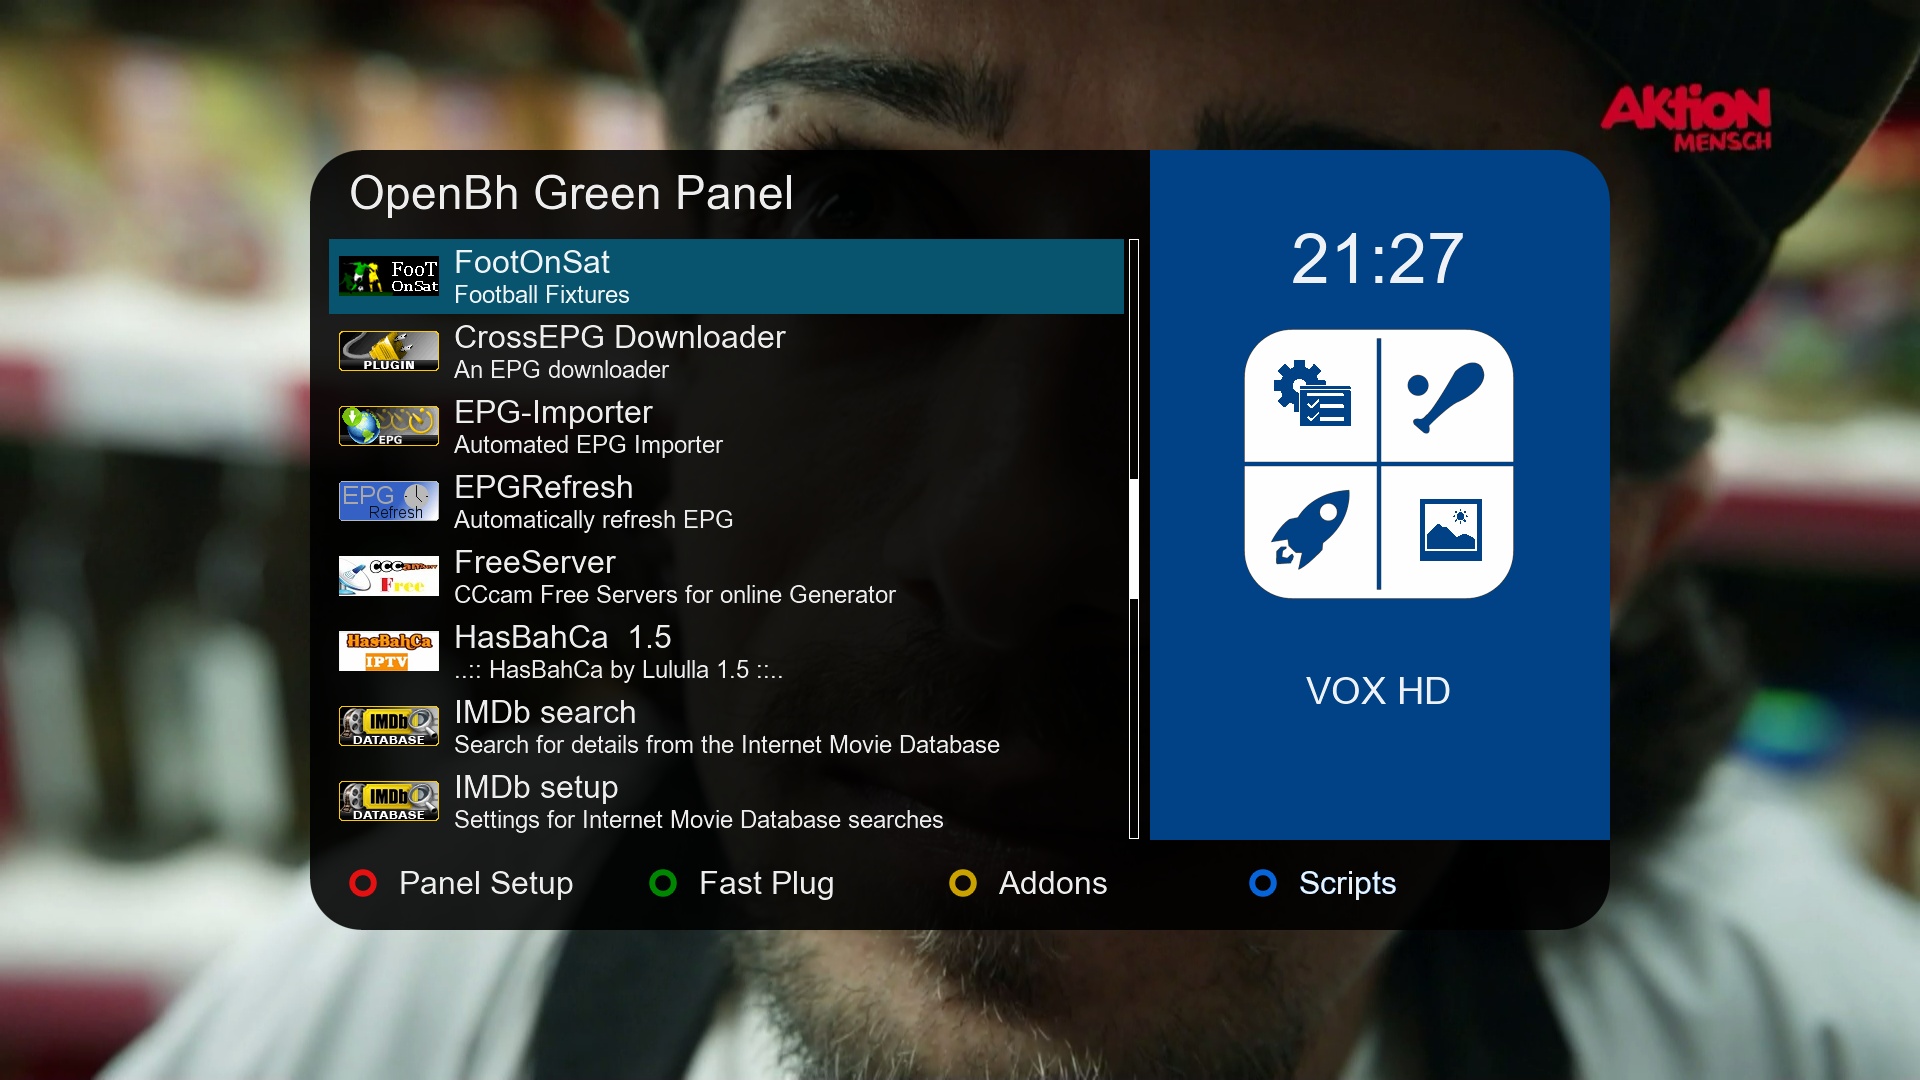1920x1080 pixels.
Task: Click the IMDb setup database icon
Action: [389, 801]
